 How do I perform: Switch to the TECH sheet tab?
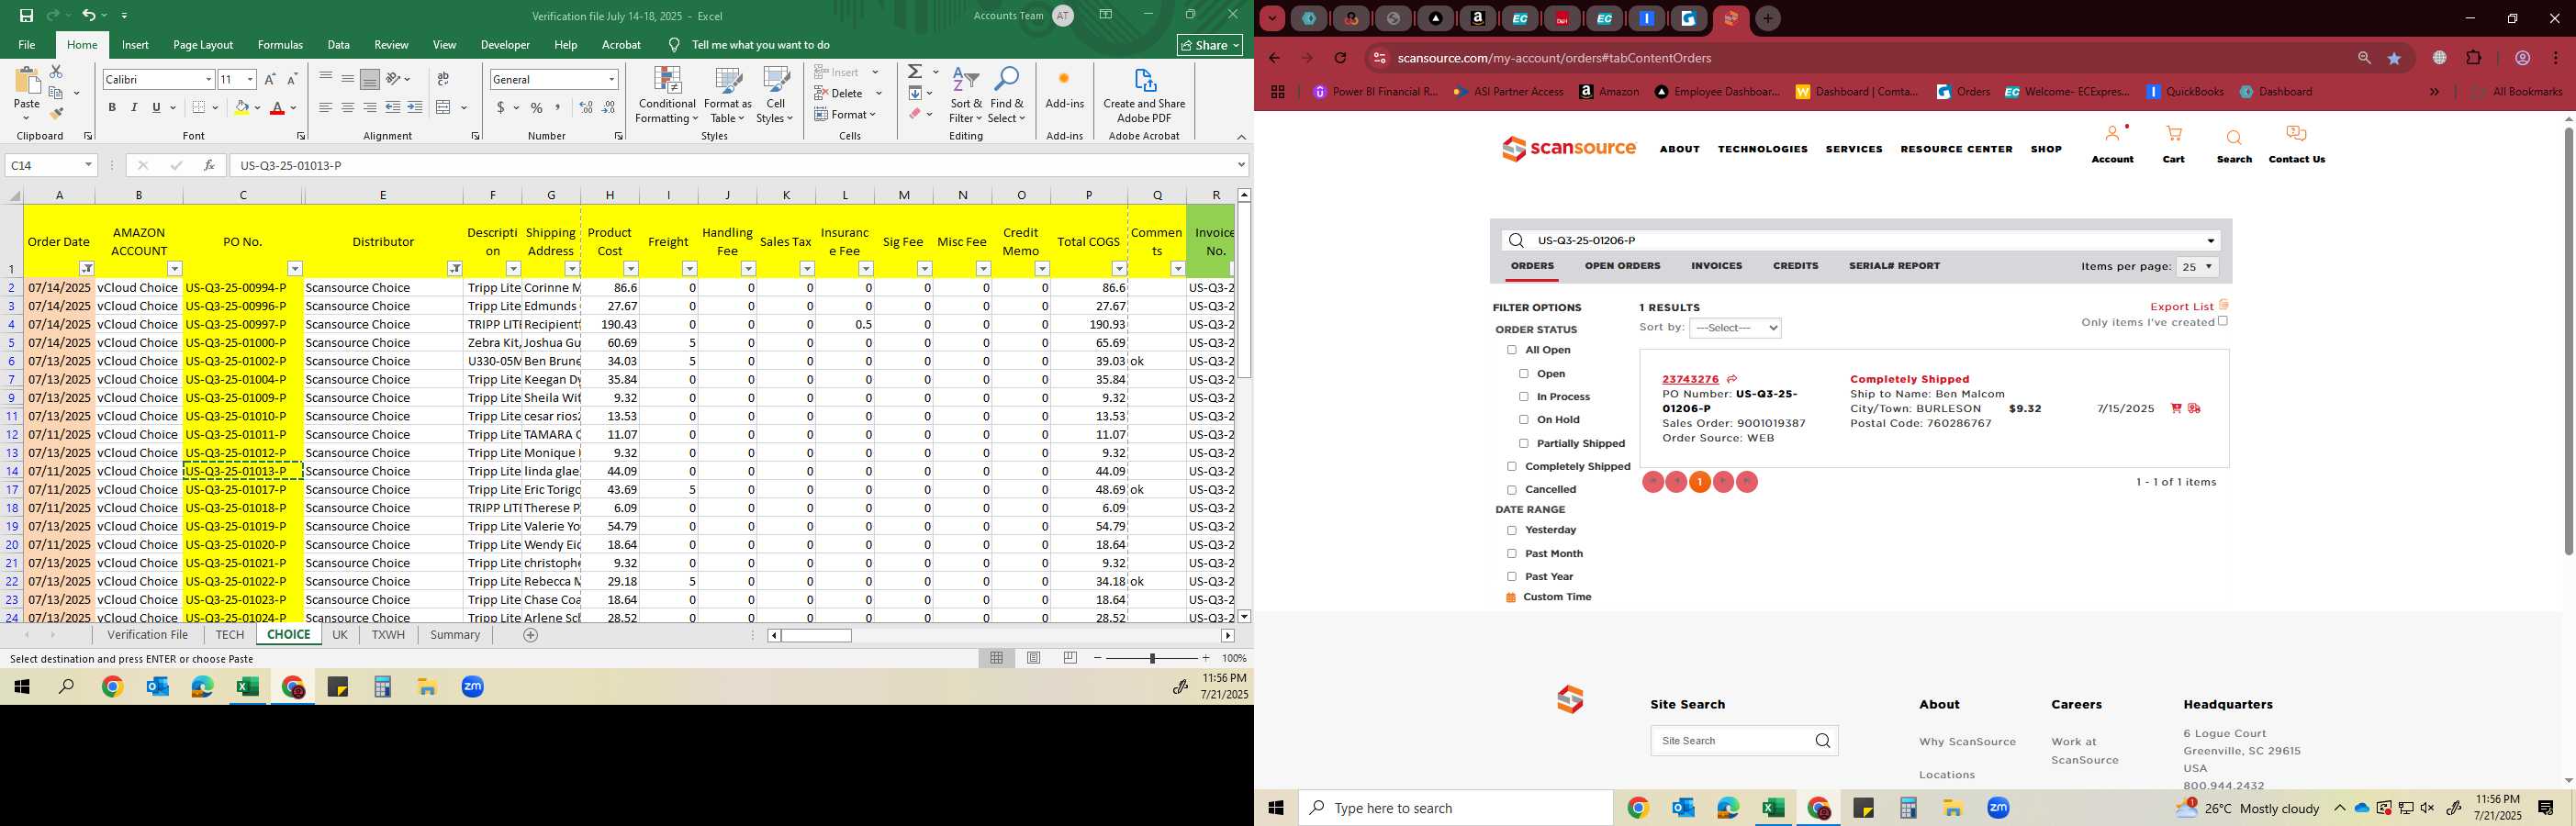[229, 635]
